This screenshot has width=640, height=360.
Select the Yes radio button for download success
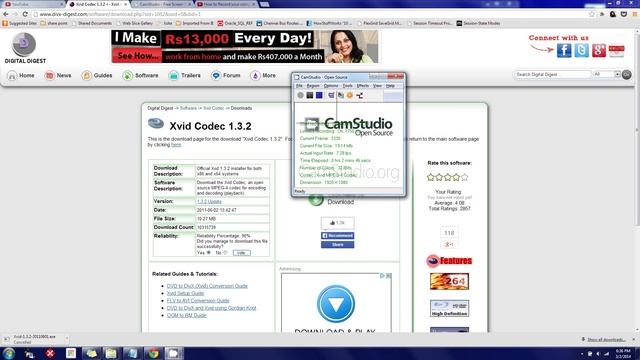click(209, 253)
